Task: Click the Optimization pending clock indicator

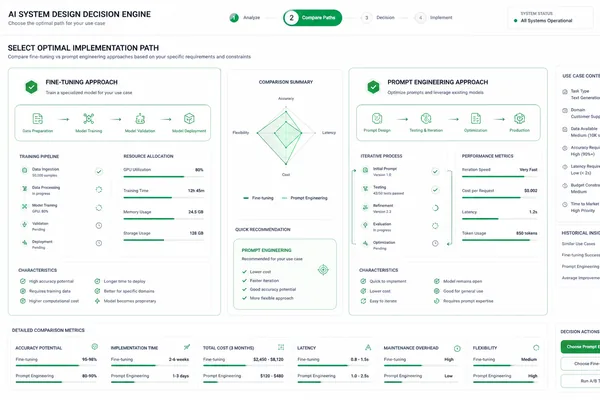Action: 435,243
